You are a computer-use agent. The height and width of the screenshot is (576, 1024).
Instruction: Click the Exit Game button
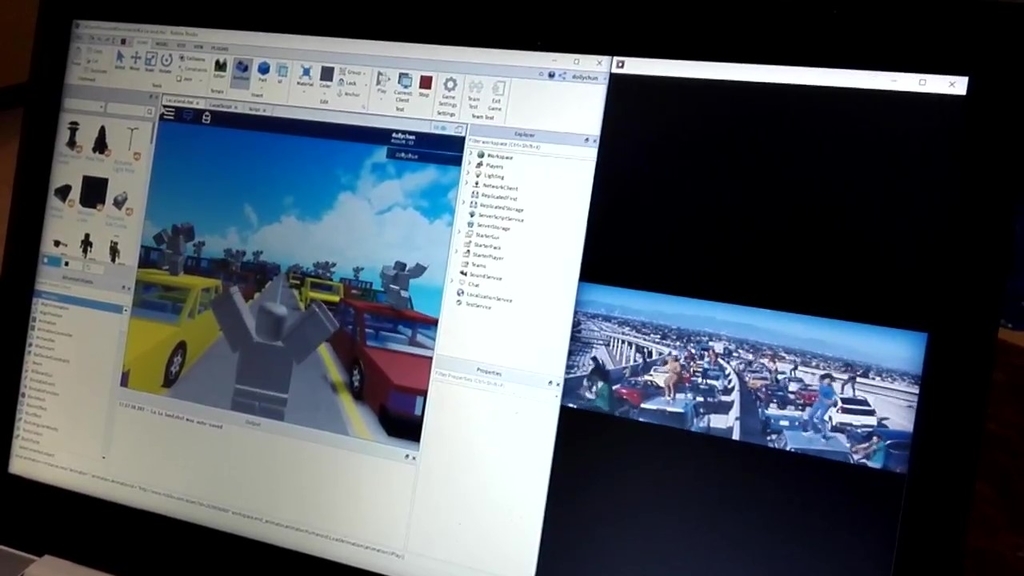(496, 95)
